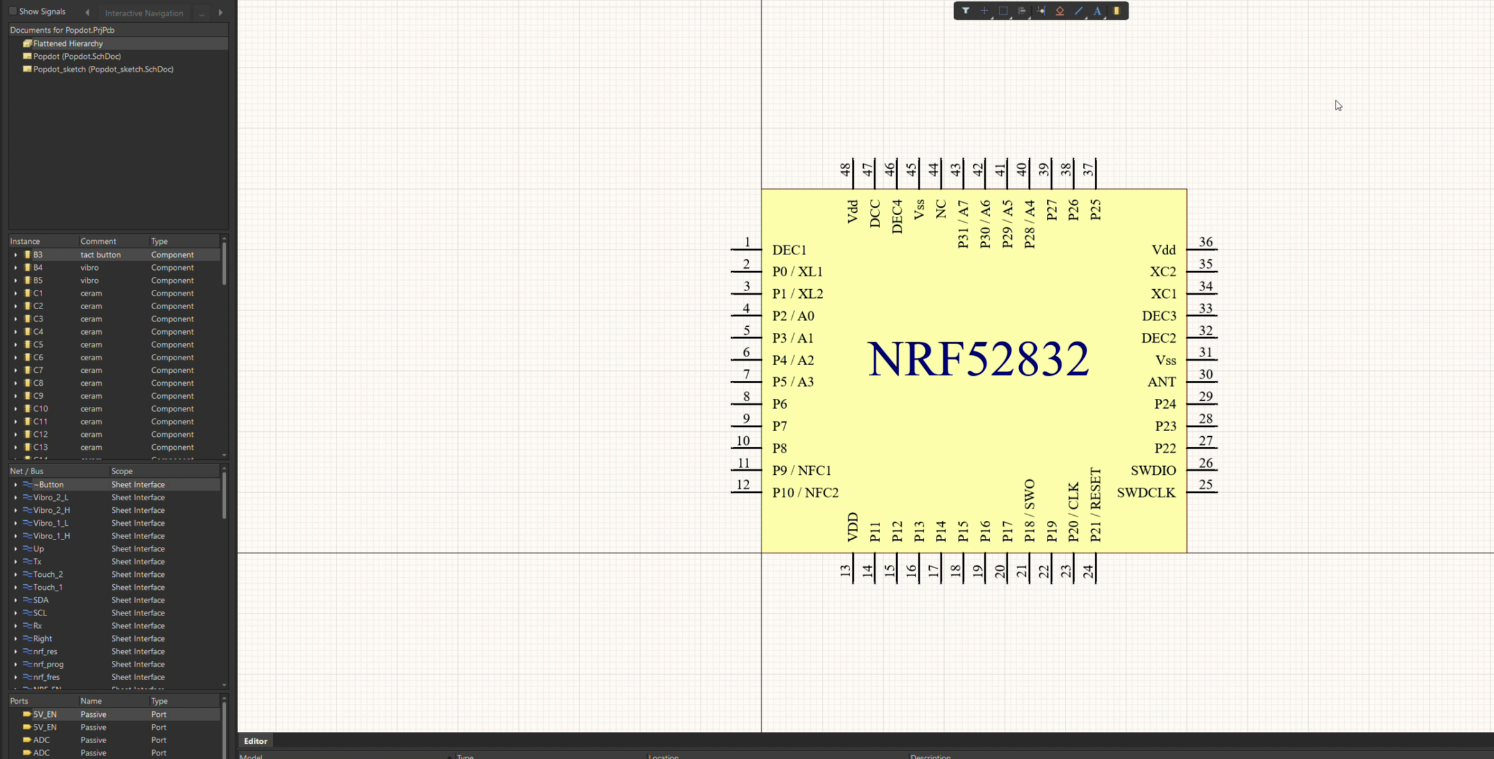Expand the SCL net row
Screen dimensions: 1494x759
pos(15,613)
